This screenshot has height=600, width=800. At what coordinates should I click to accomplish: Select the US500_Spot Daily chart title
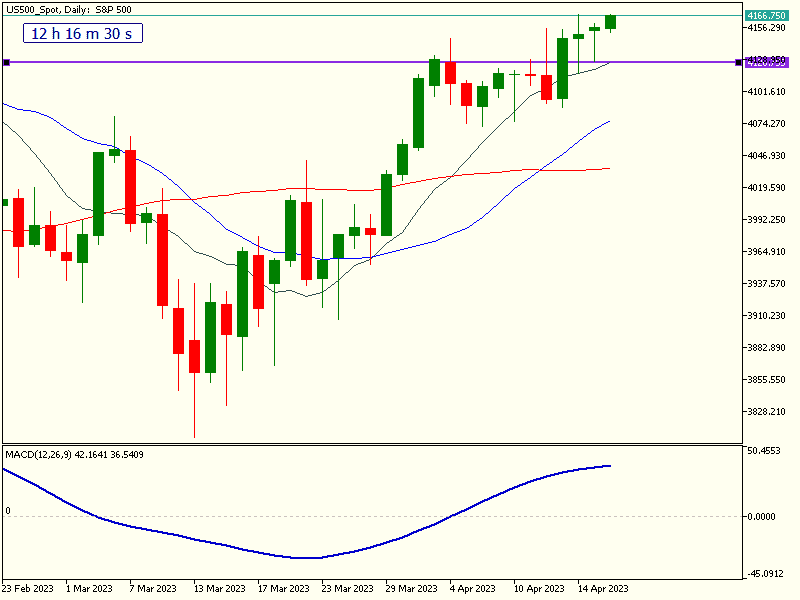(x=68, y=9)
